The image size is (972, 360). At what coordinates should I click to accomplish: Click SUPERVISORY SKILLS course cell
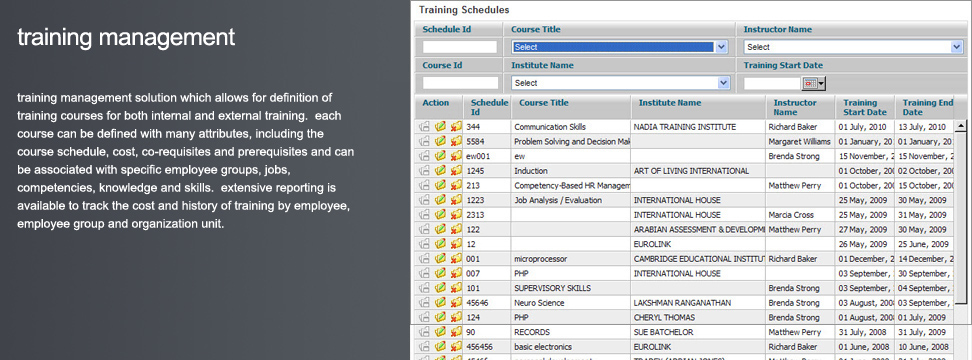click(571, 288)
